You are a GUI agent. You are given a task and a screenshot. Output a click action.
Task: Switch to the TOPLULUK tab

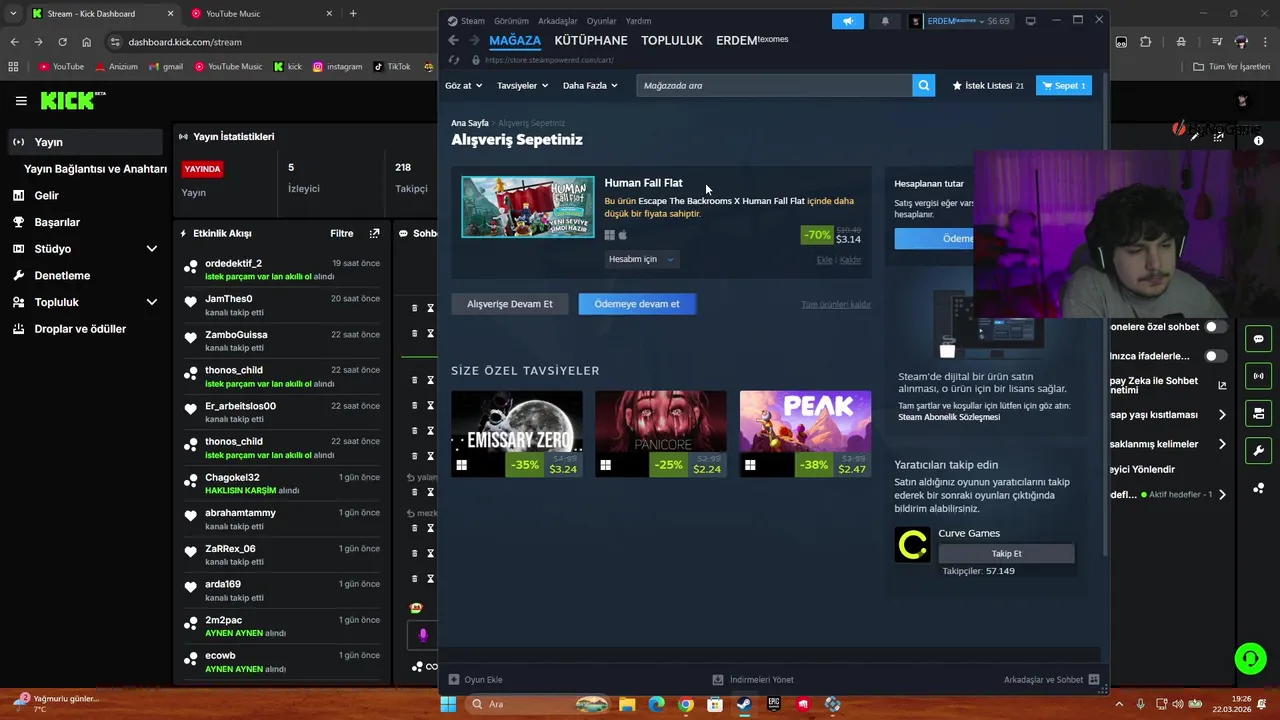click(672, 41)
